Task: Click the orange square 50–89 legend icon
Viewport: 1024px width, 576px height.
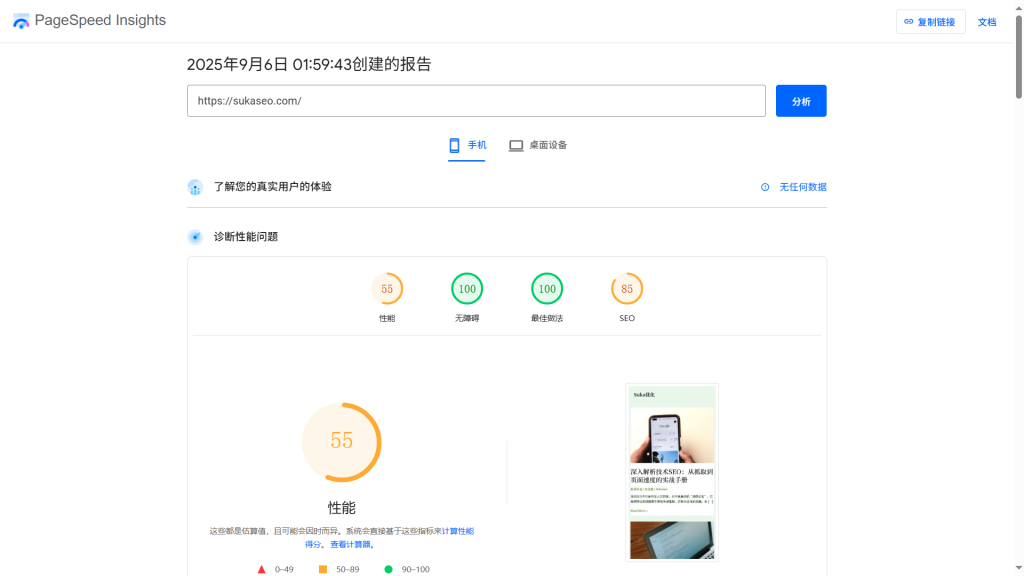Action: [x=323, y=569]
